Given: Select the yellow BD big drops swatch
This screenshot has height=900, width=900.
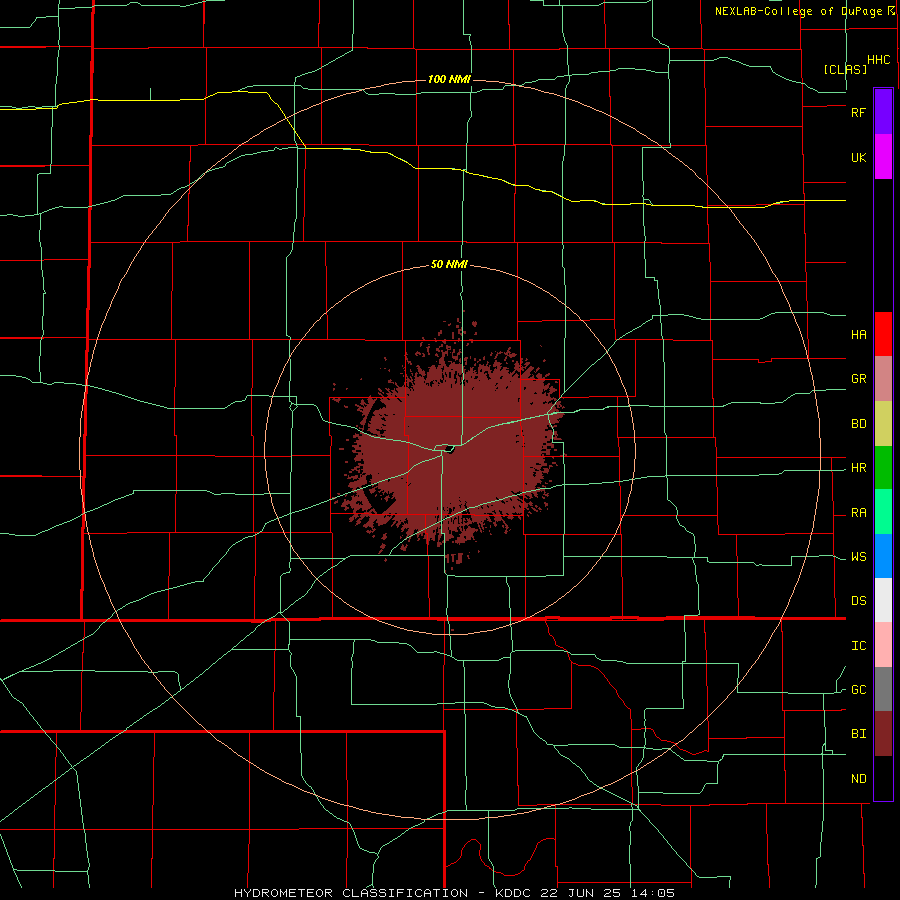Looking at the screenshot, I should point(883,424).
